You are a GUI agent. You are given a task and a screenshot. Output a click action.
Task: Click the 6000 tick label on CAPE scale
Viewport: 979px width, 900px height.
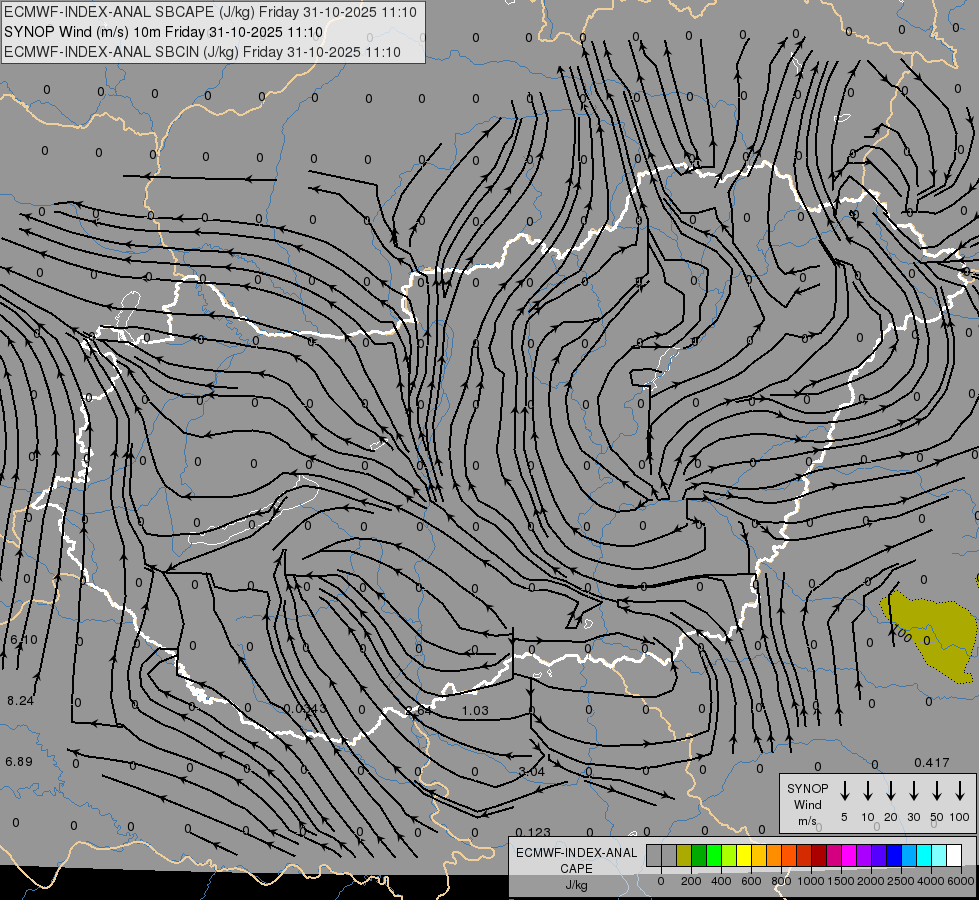pyautogui.click(x=961, y=881)
